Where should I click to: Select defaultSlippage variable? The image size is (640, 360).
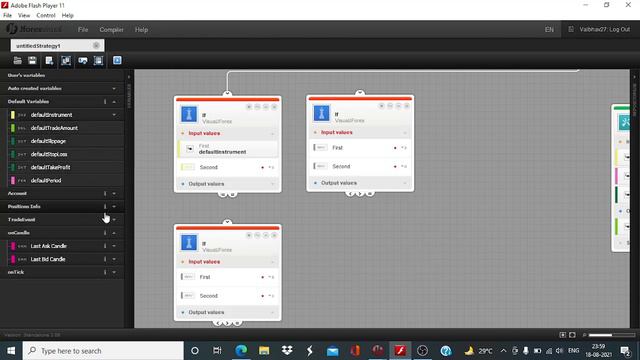[x=48, y=141]
